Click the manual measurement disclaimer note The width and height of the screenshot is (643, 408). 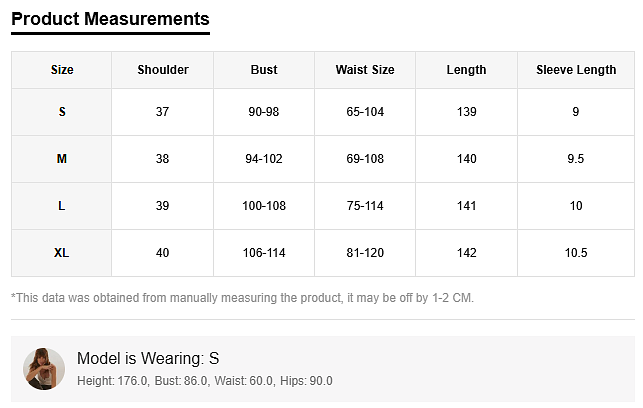242,298
